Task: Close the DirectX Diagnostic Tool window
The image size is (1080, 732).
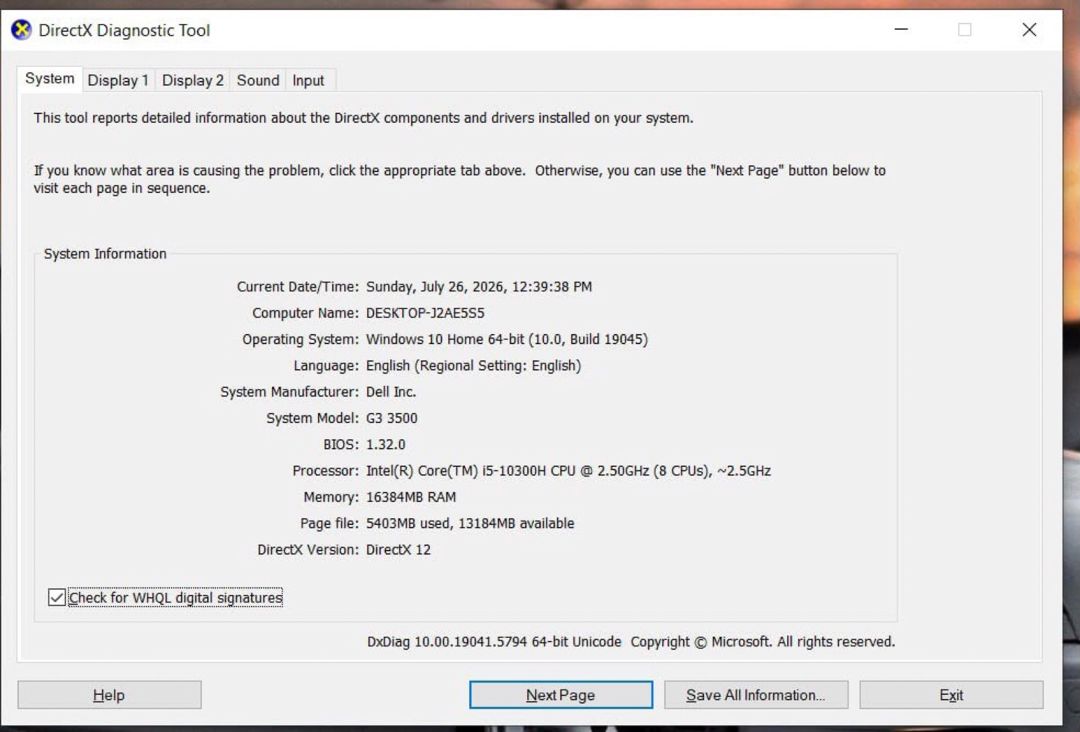Action: (x=1029, y=30)
